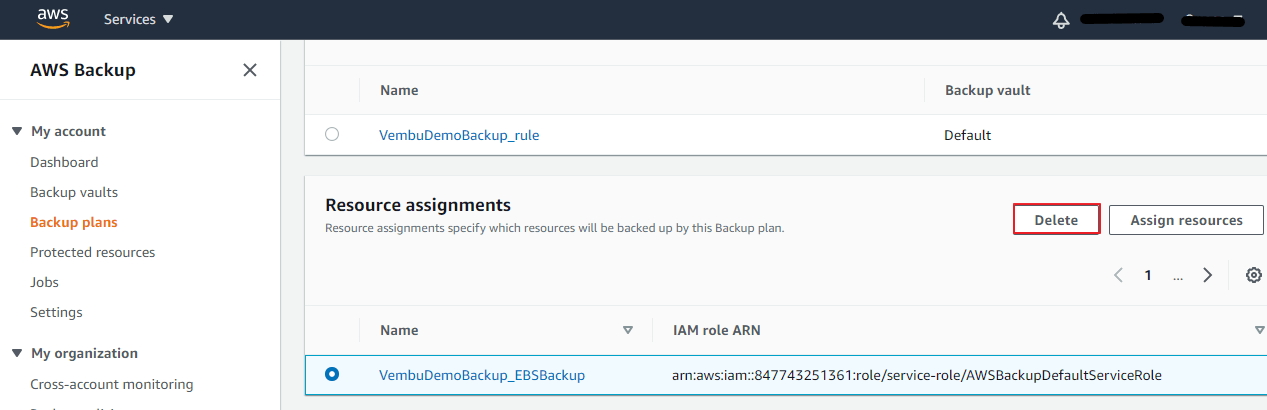Click the AWS logo in header
Viewport: 1267px width, 410px height.
52,19
